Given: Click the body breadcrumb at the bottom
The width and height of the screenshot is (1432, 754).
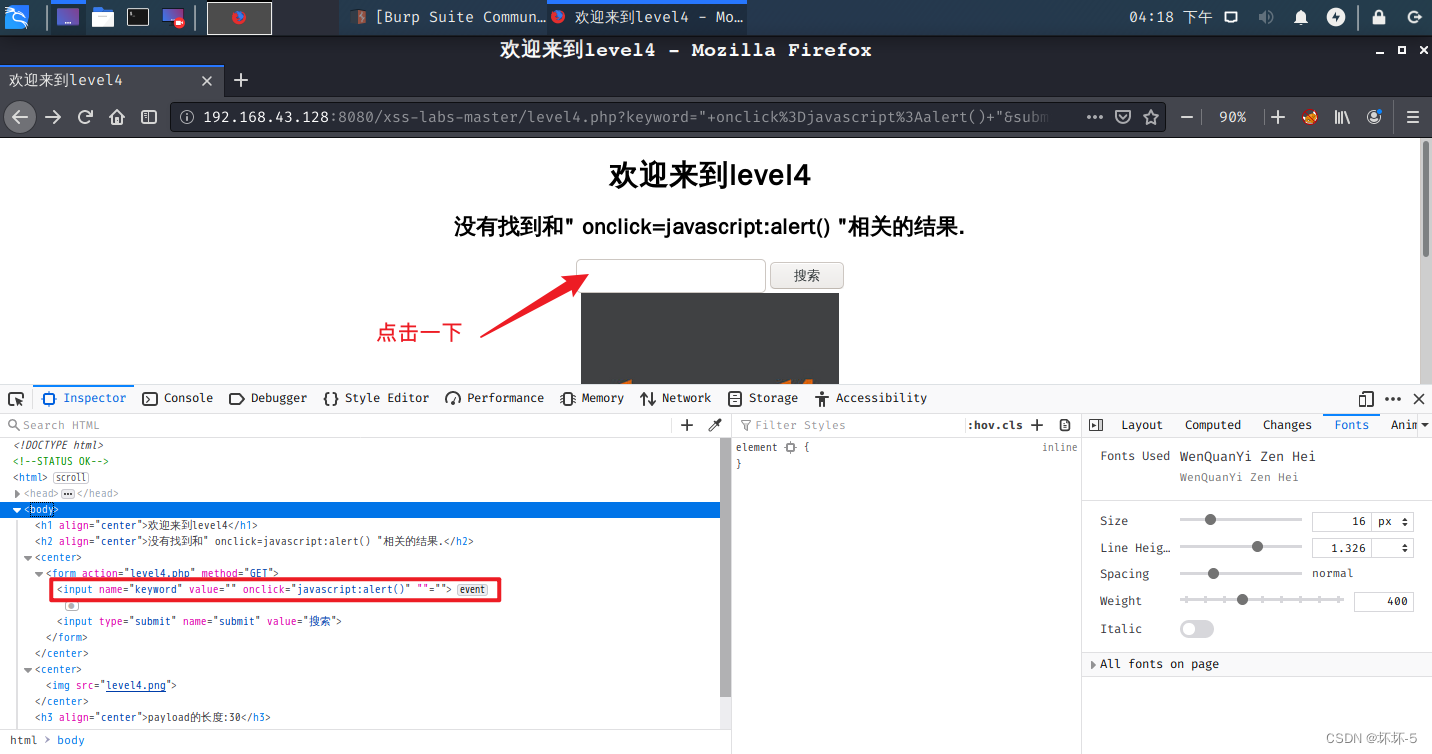Looking at the screenshot, I should (x=70, y=739).
